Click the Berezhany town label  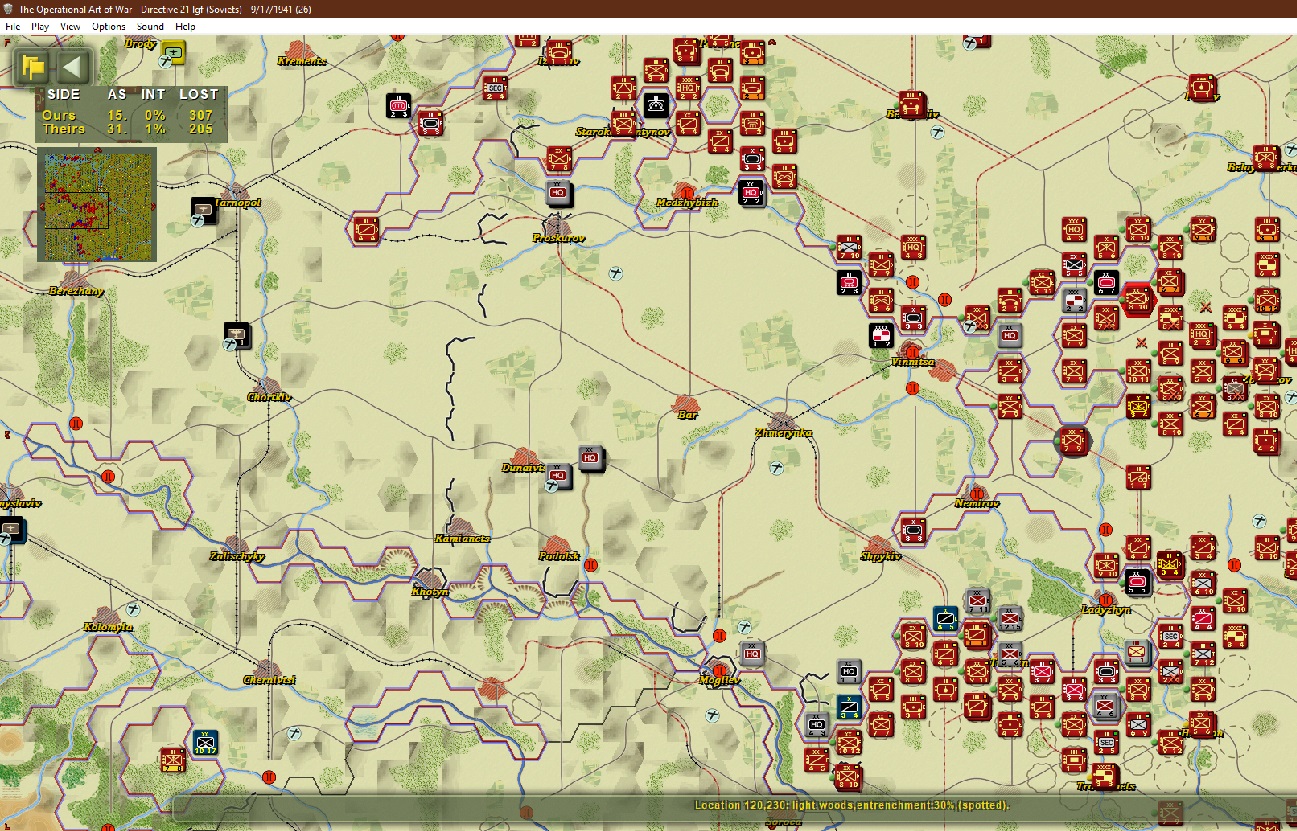pos(77,291)
